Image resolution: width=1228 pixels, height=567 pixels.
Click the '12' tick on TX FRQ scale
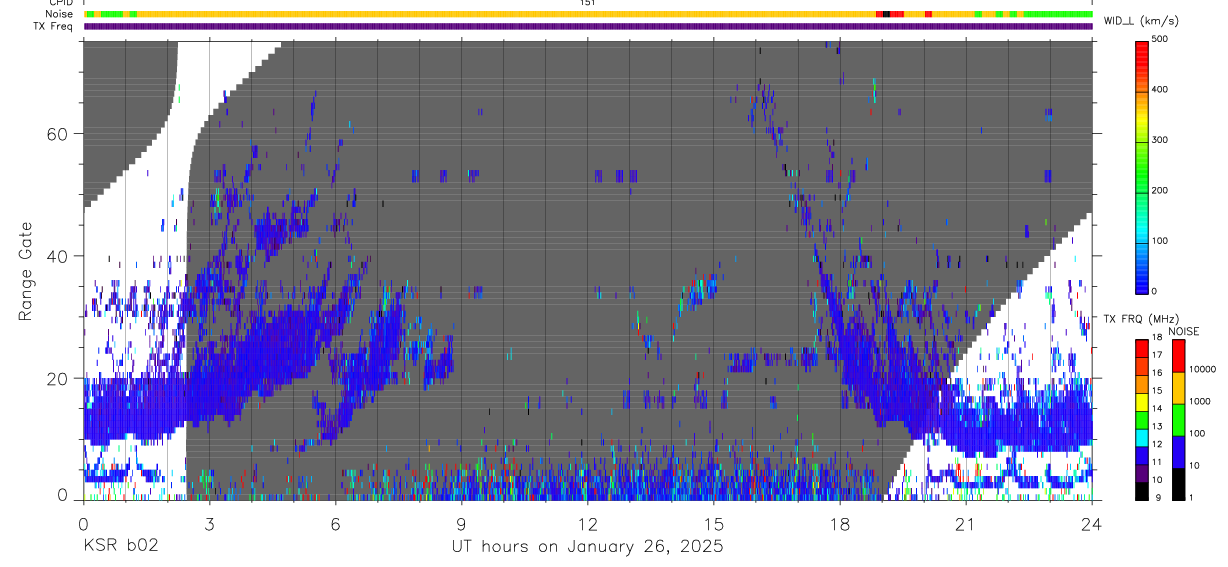[x=1156, y=444]
